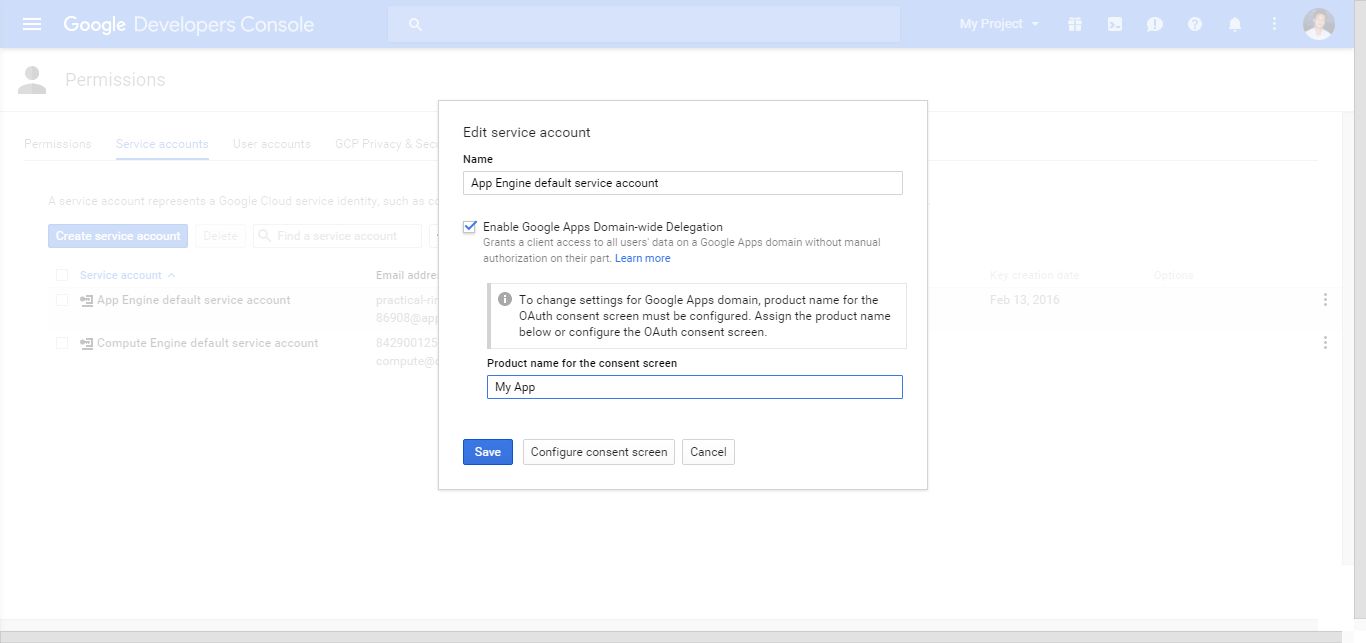Open options for Compute Engine service account row
This screenshot has height=643, width=1366.
(1325, 343)
